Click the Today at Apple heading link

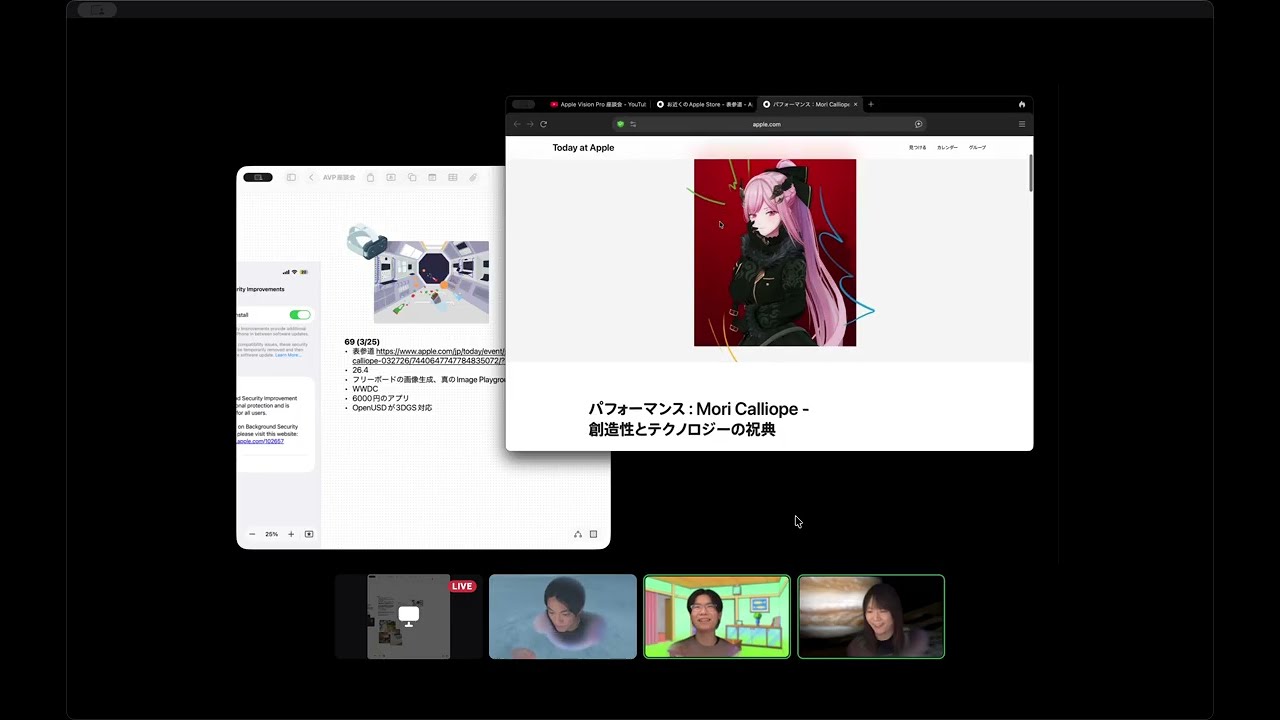point(583,148)
